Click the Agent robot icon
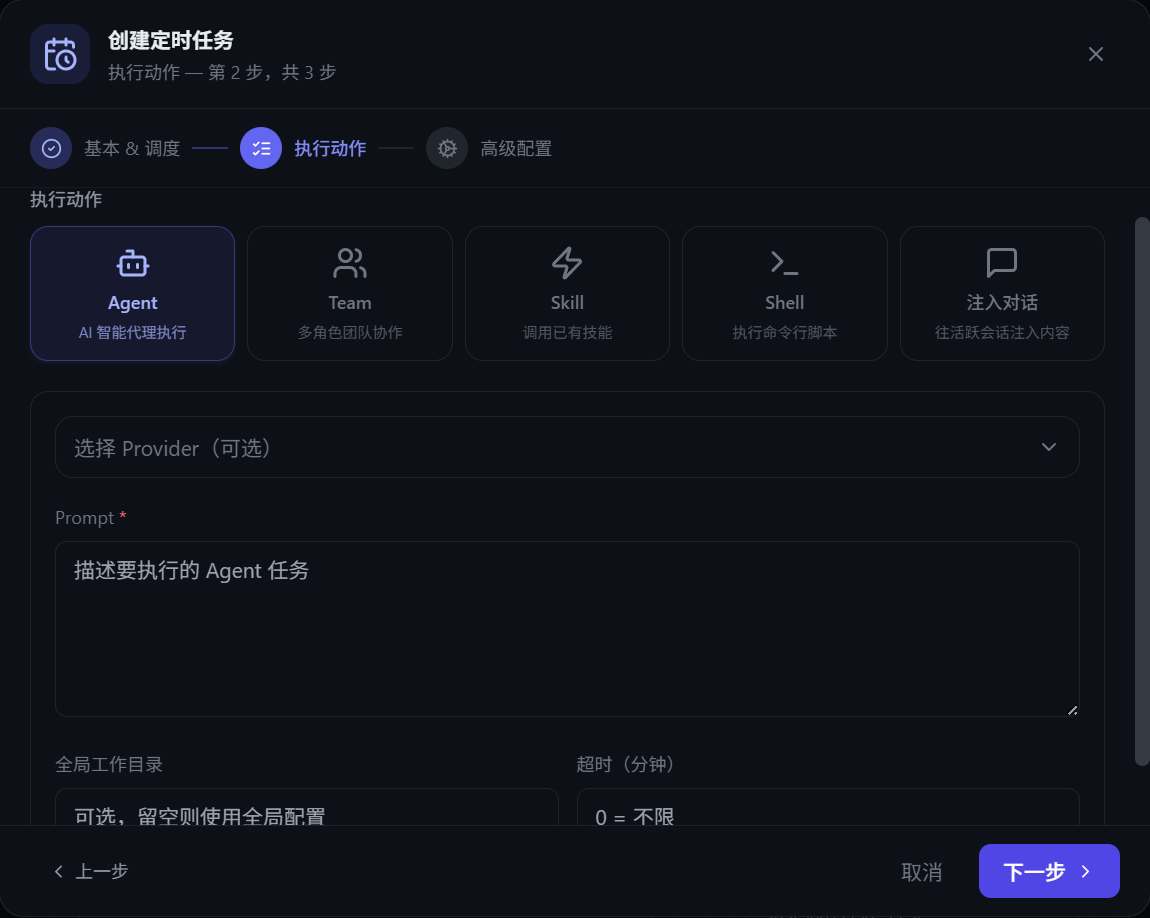The width and height of the screenshot is (1150, 918). (133, 264)
